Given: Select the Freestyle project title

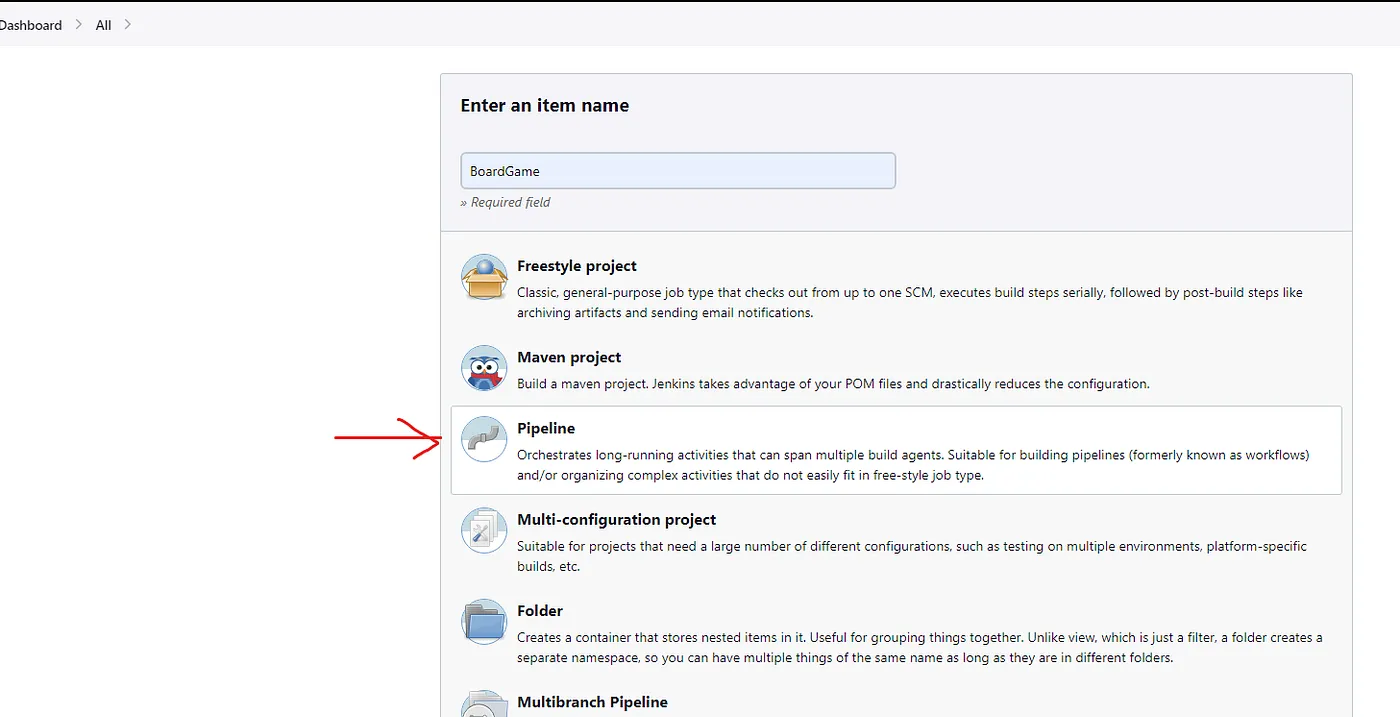Looking at the screenshot, I should 577,266.
